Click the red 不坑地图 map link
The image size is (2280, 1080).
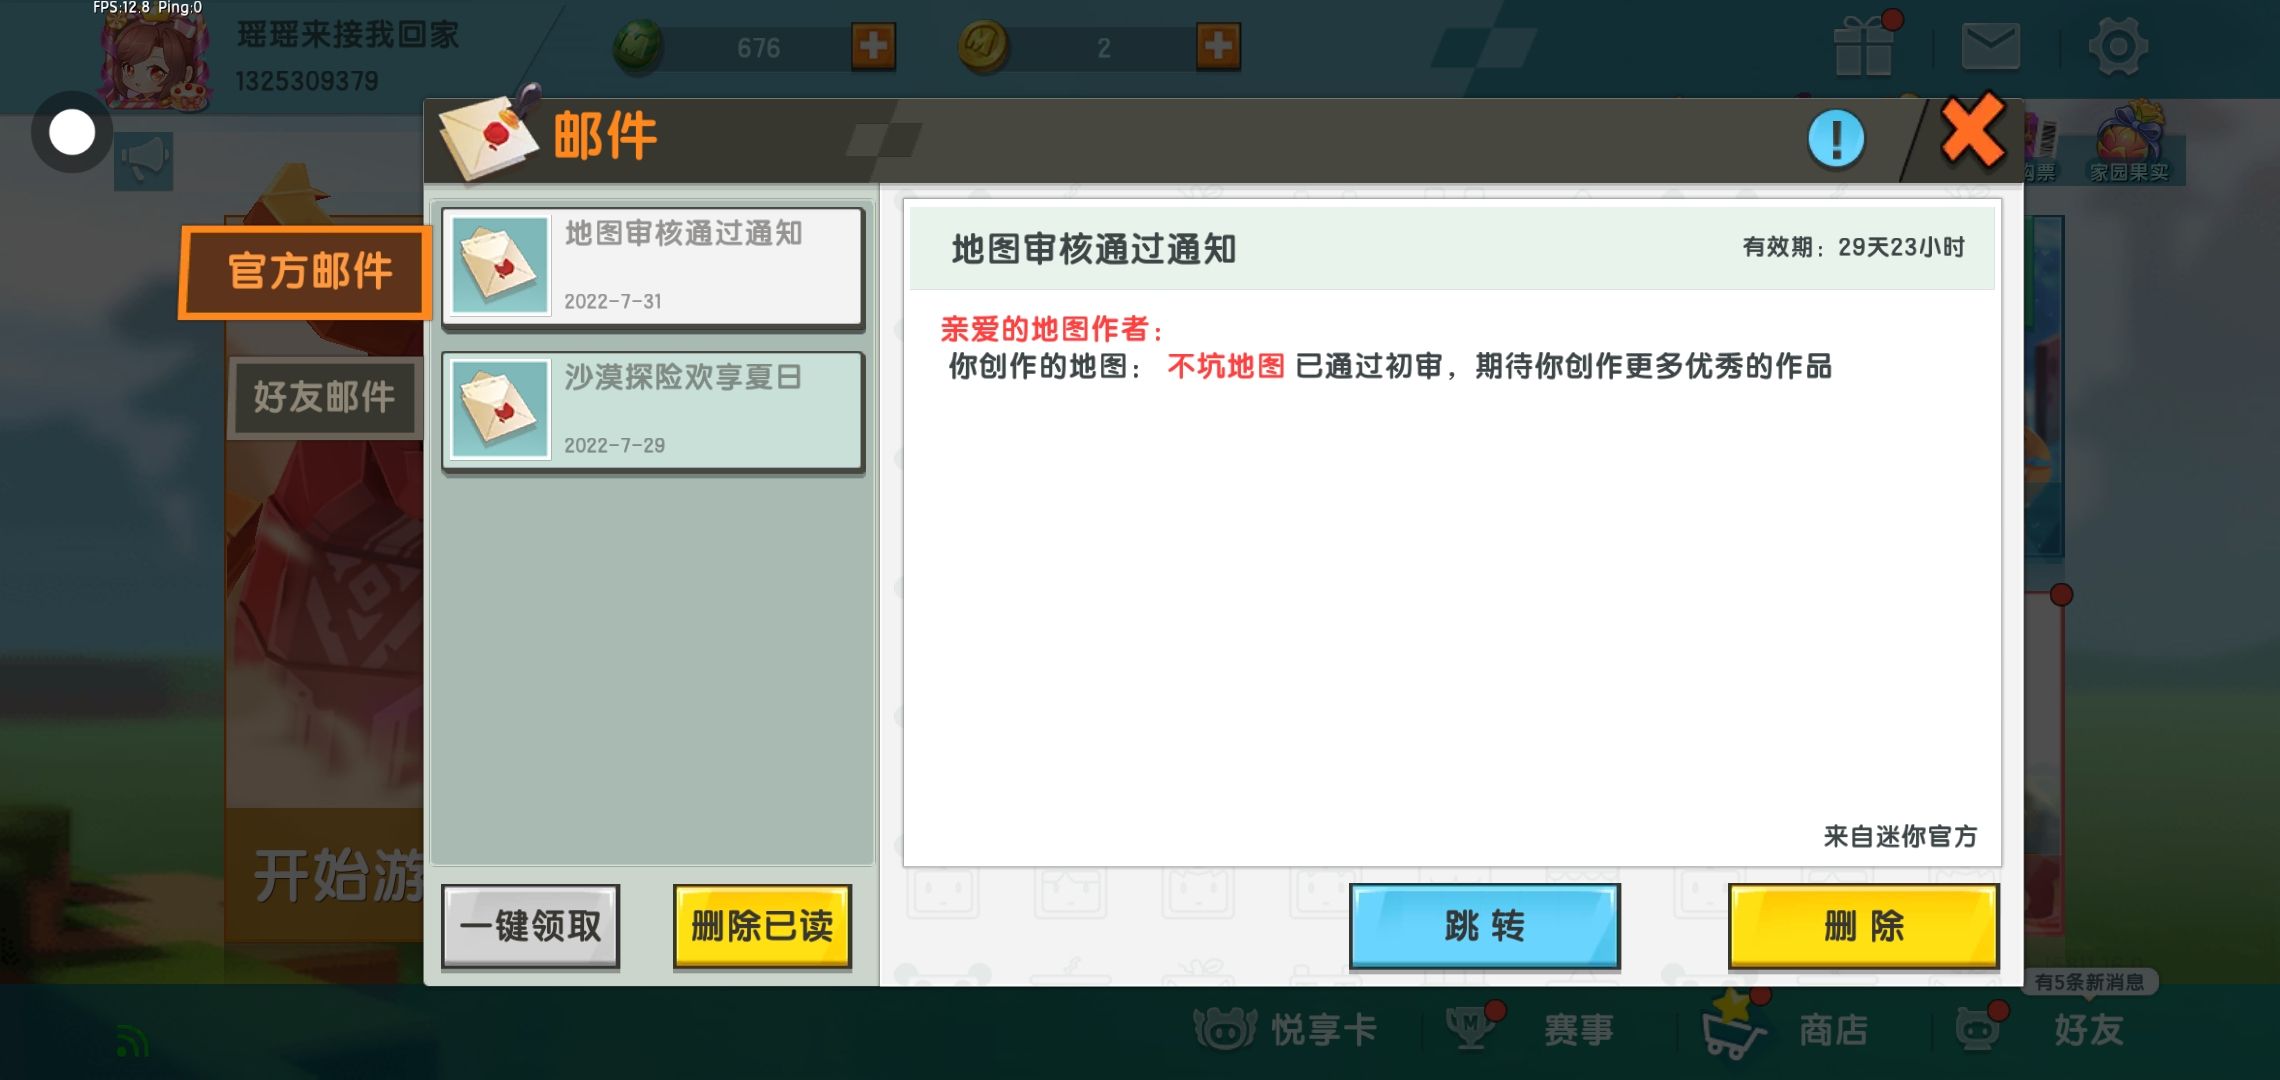coord(1225,367)
